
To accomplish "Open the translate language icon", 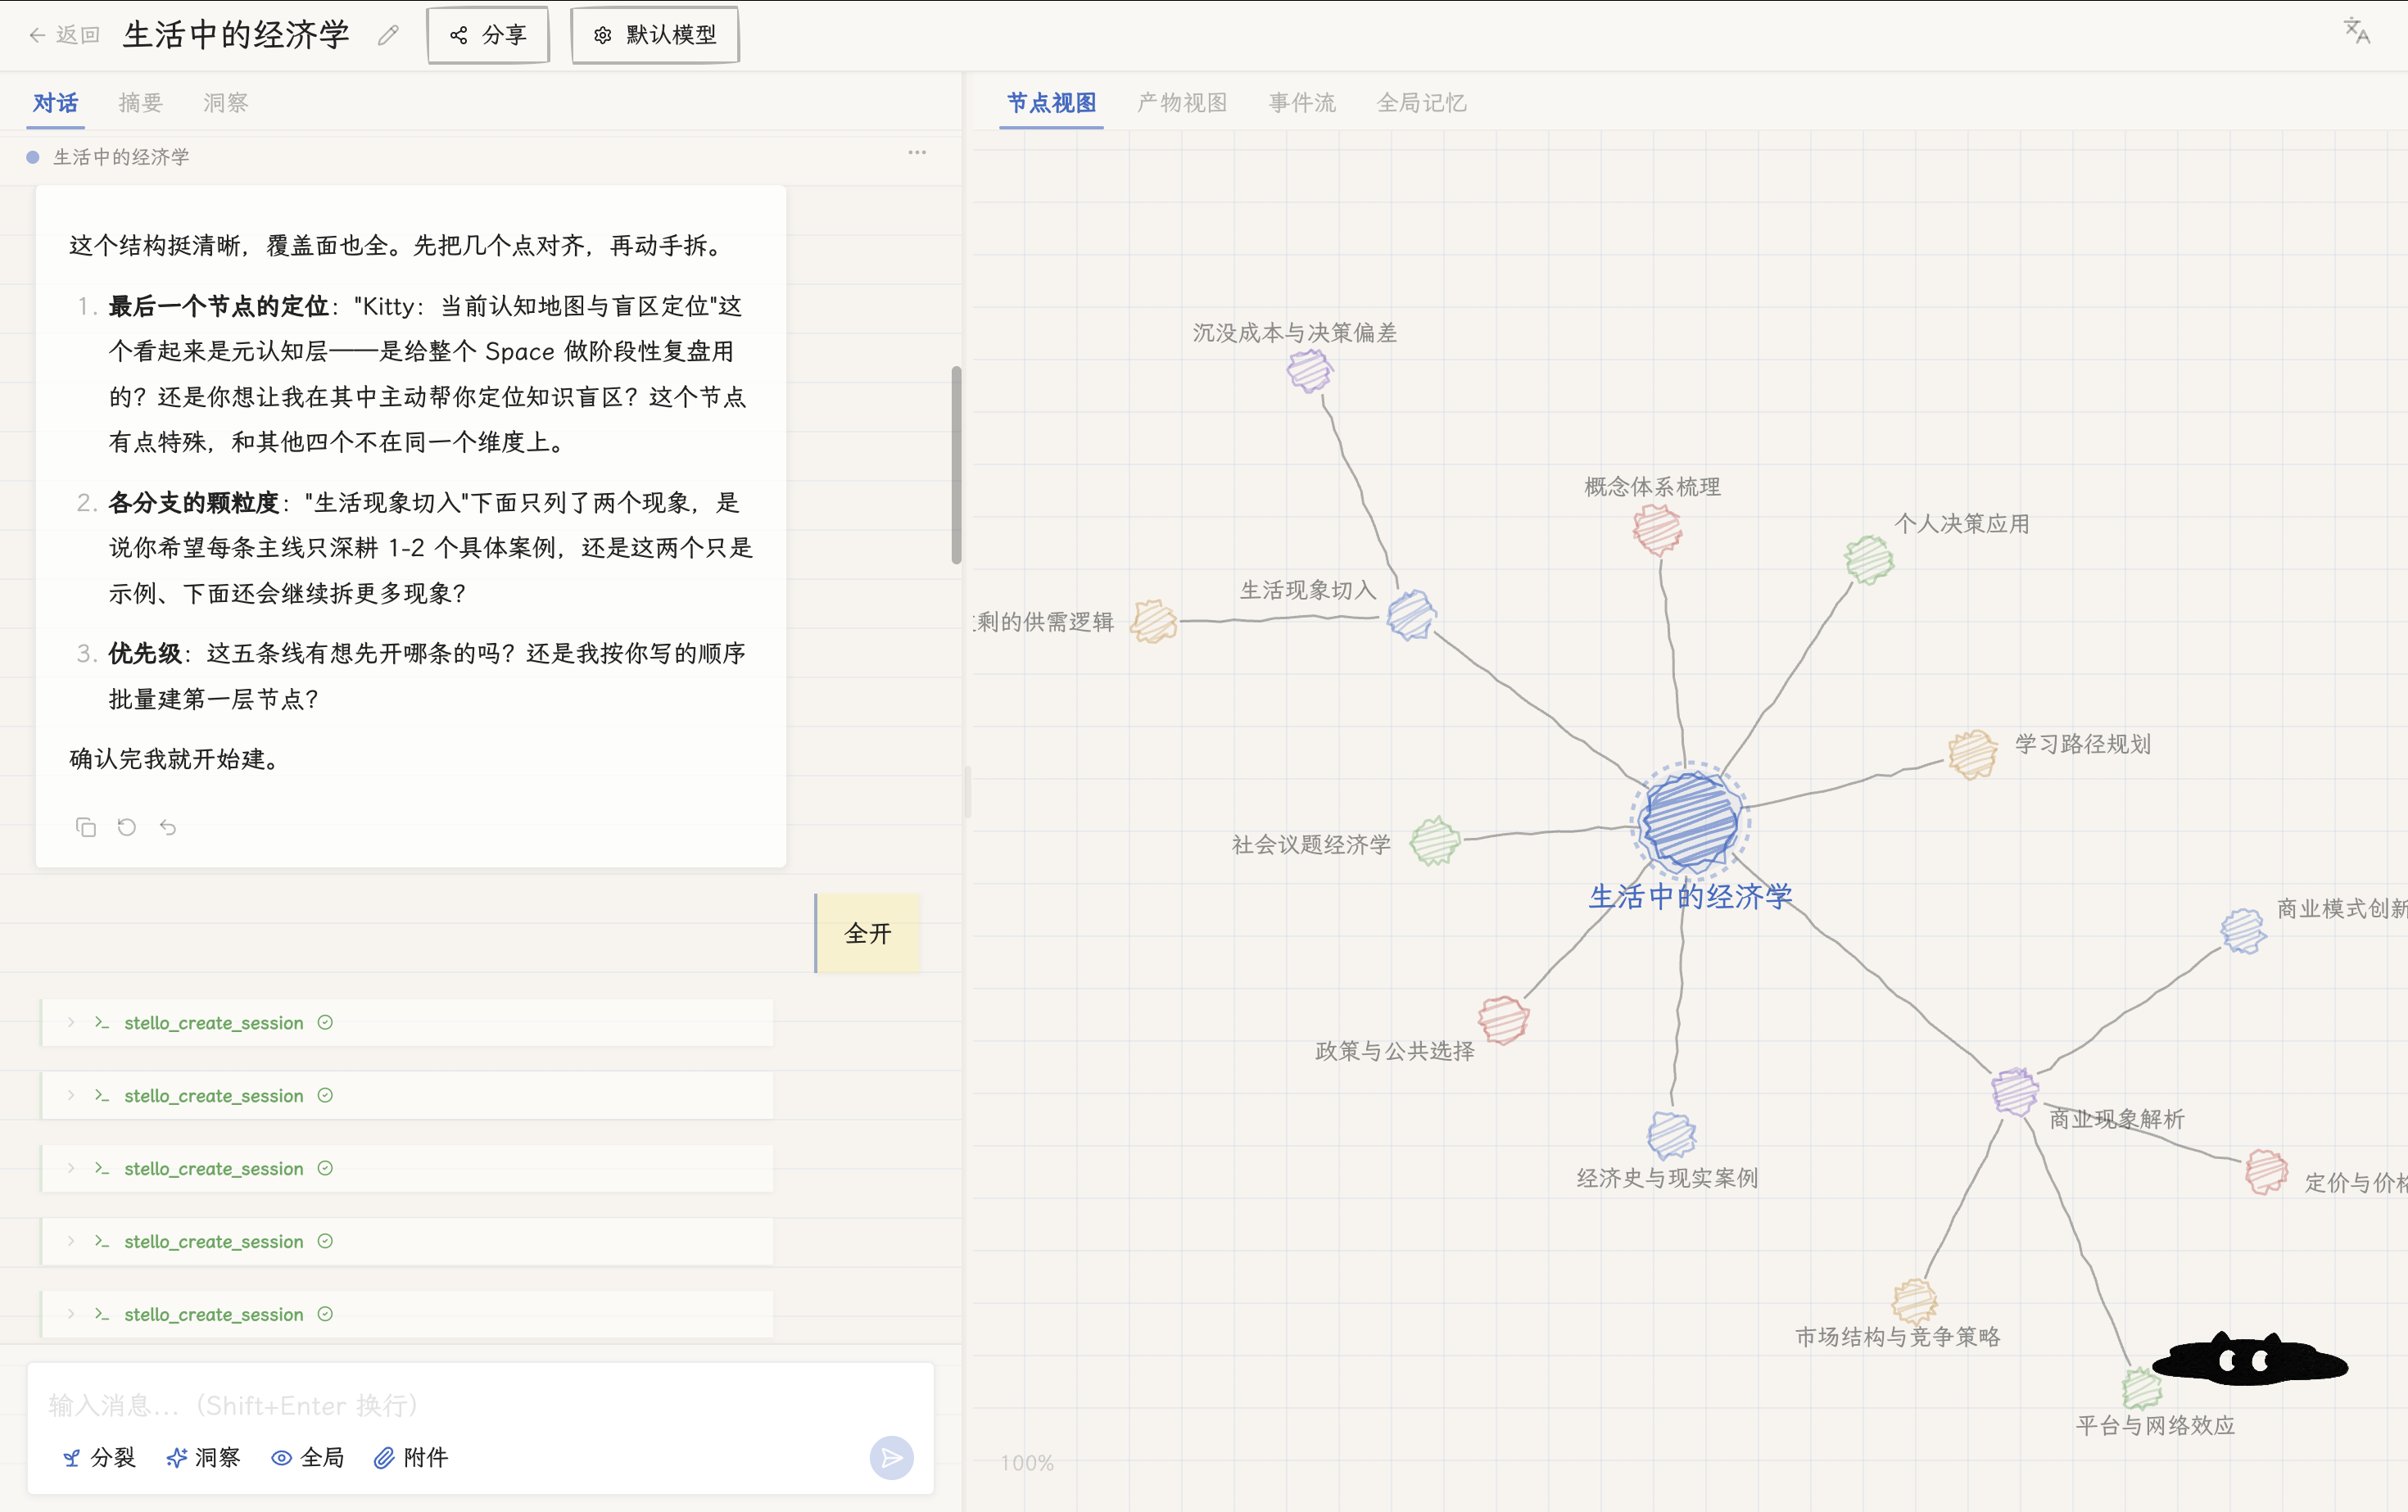I will [2356, 31].
